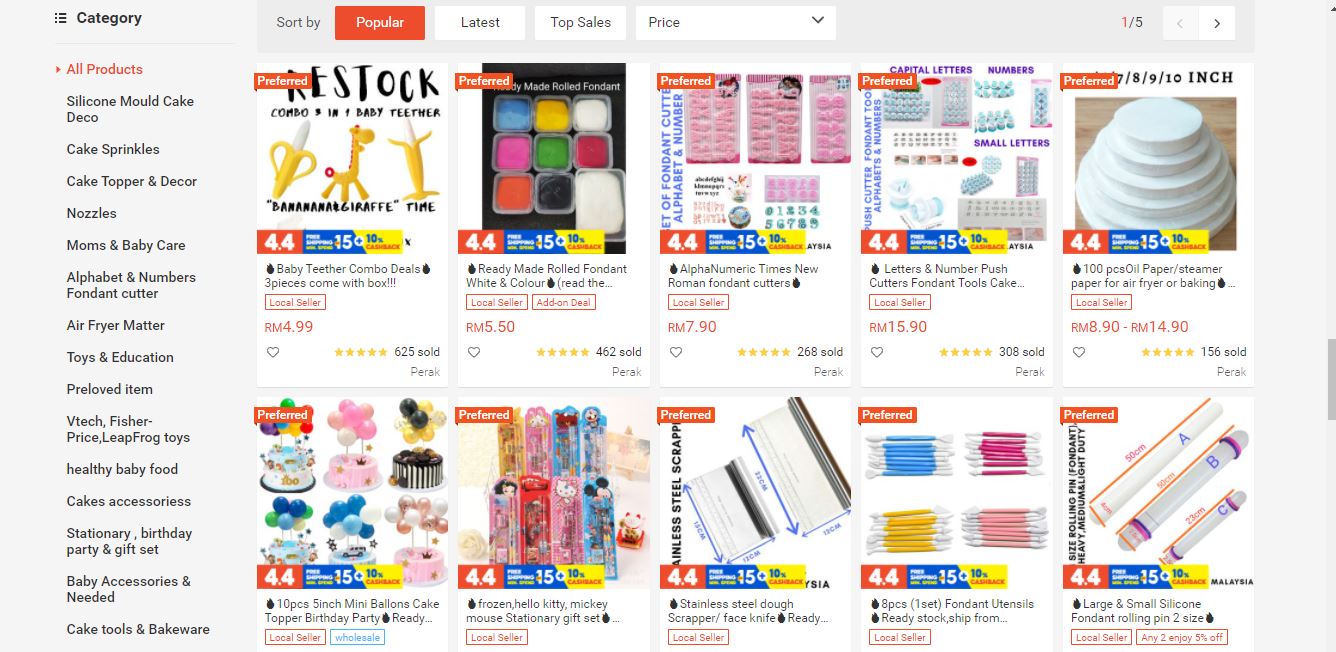Open Toys & Education category
1336x652 pixels.
[x=120, y=357]
